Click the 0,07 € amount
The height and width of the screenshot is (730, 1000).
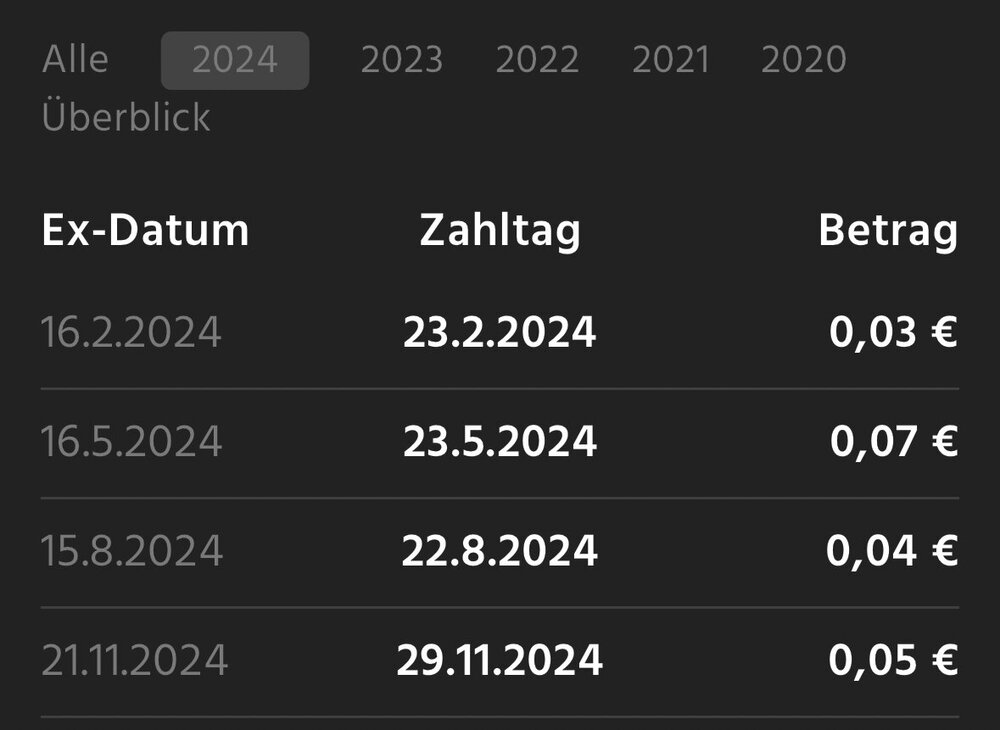(x=893, y=442)
